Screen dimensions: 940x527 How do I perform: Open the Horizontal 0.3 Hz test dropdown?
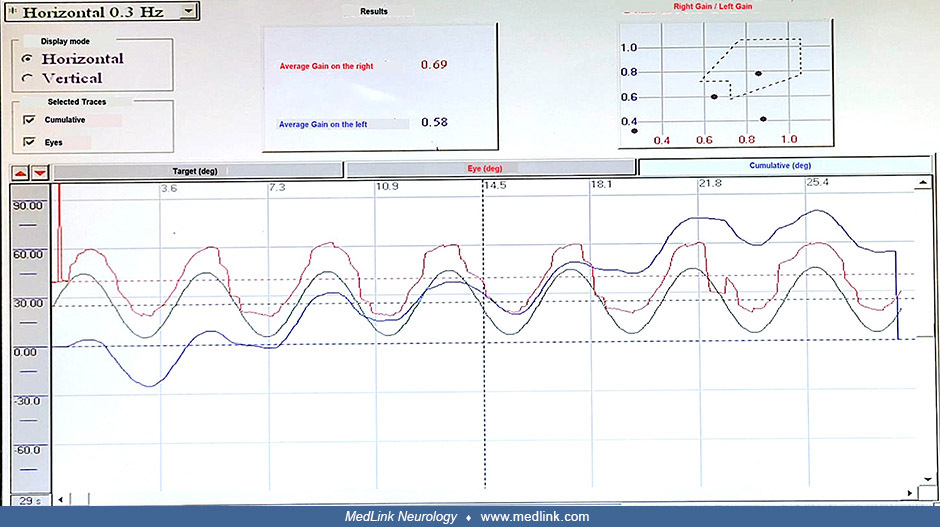click(x=189, y=11)
